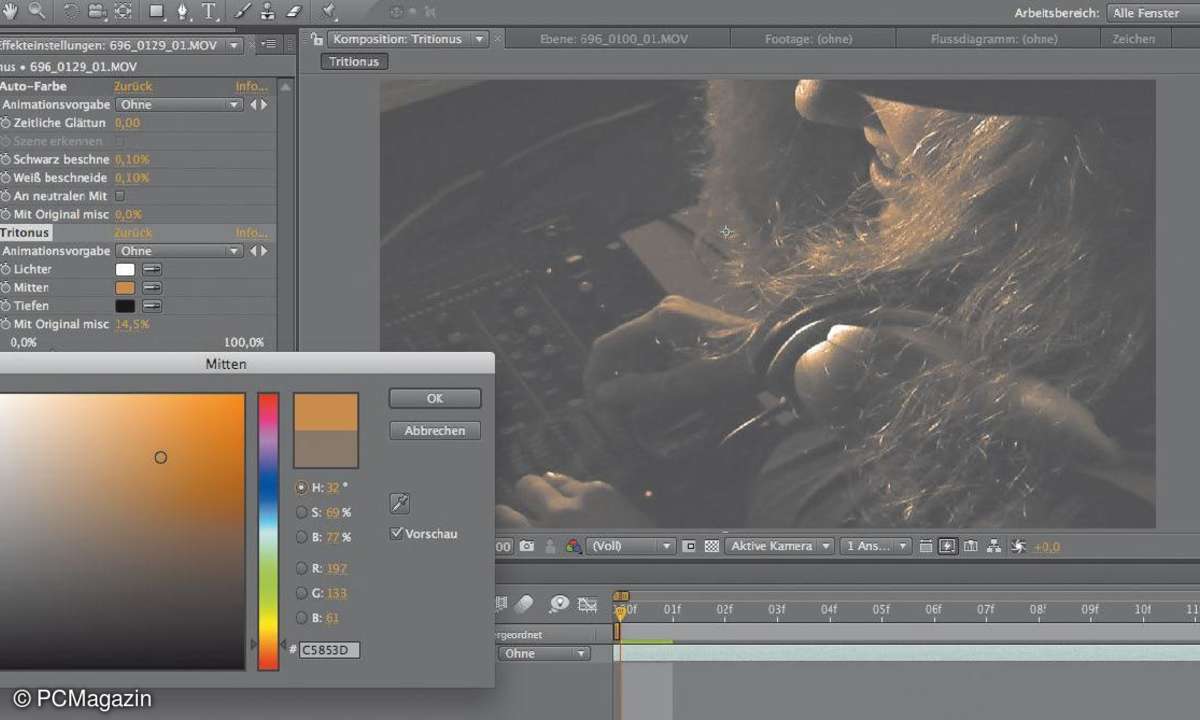Toggle the An neutralen Mit checkbox
Screen dimensions: 1200x720
tap(120, 196)
